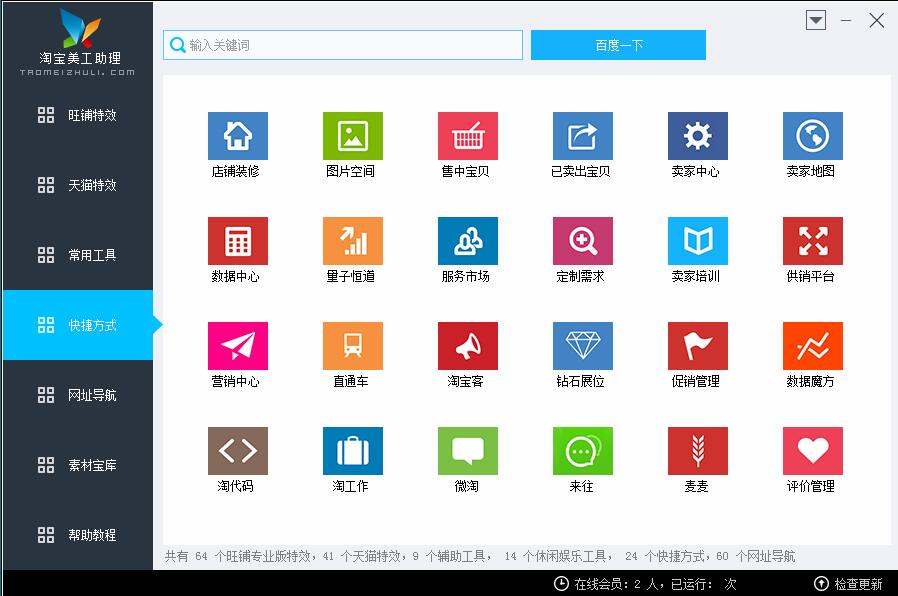Viewport: 898px width, 596px height.
Task: Focus the 输入关键词 search field
Action: tap(343, 45)
